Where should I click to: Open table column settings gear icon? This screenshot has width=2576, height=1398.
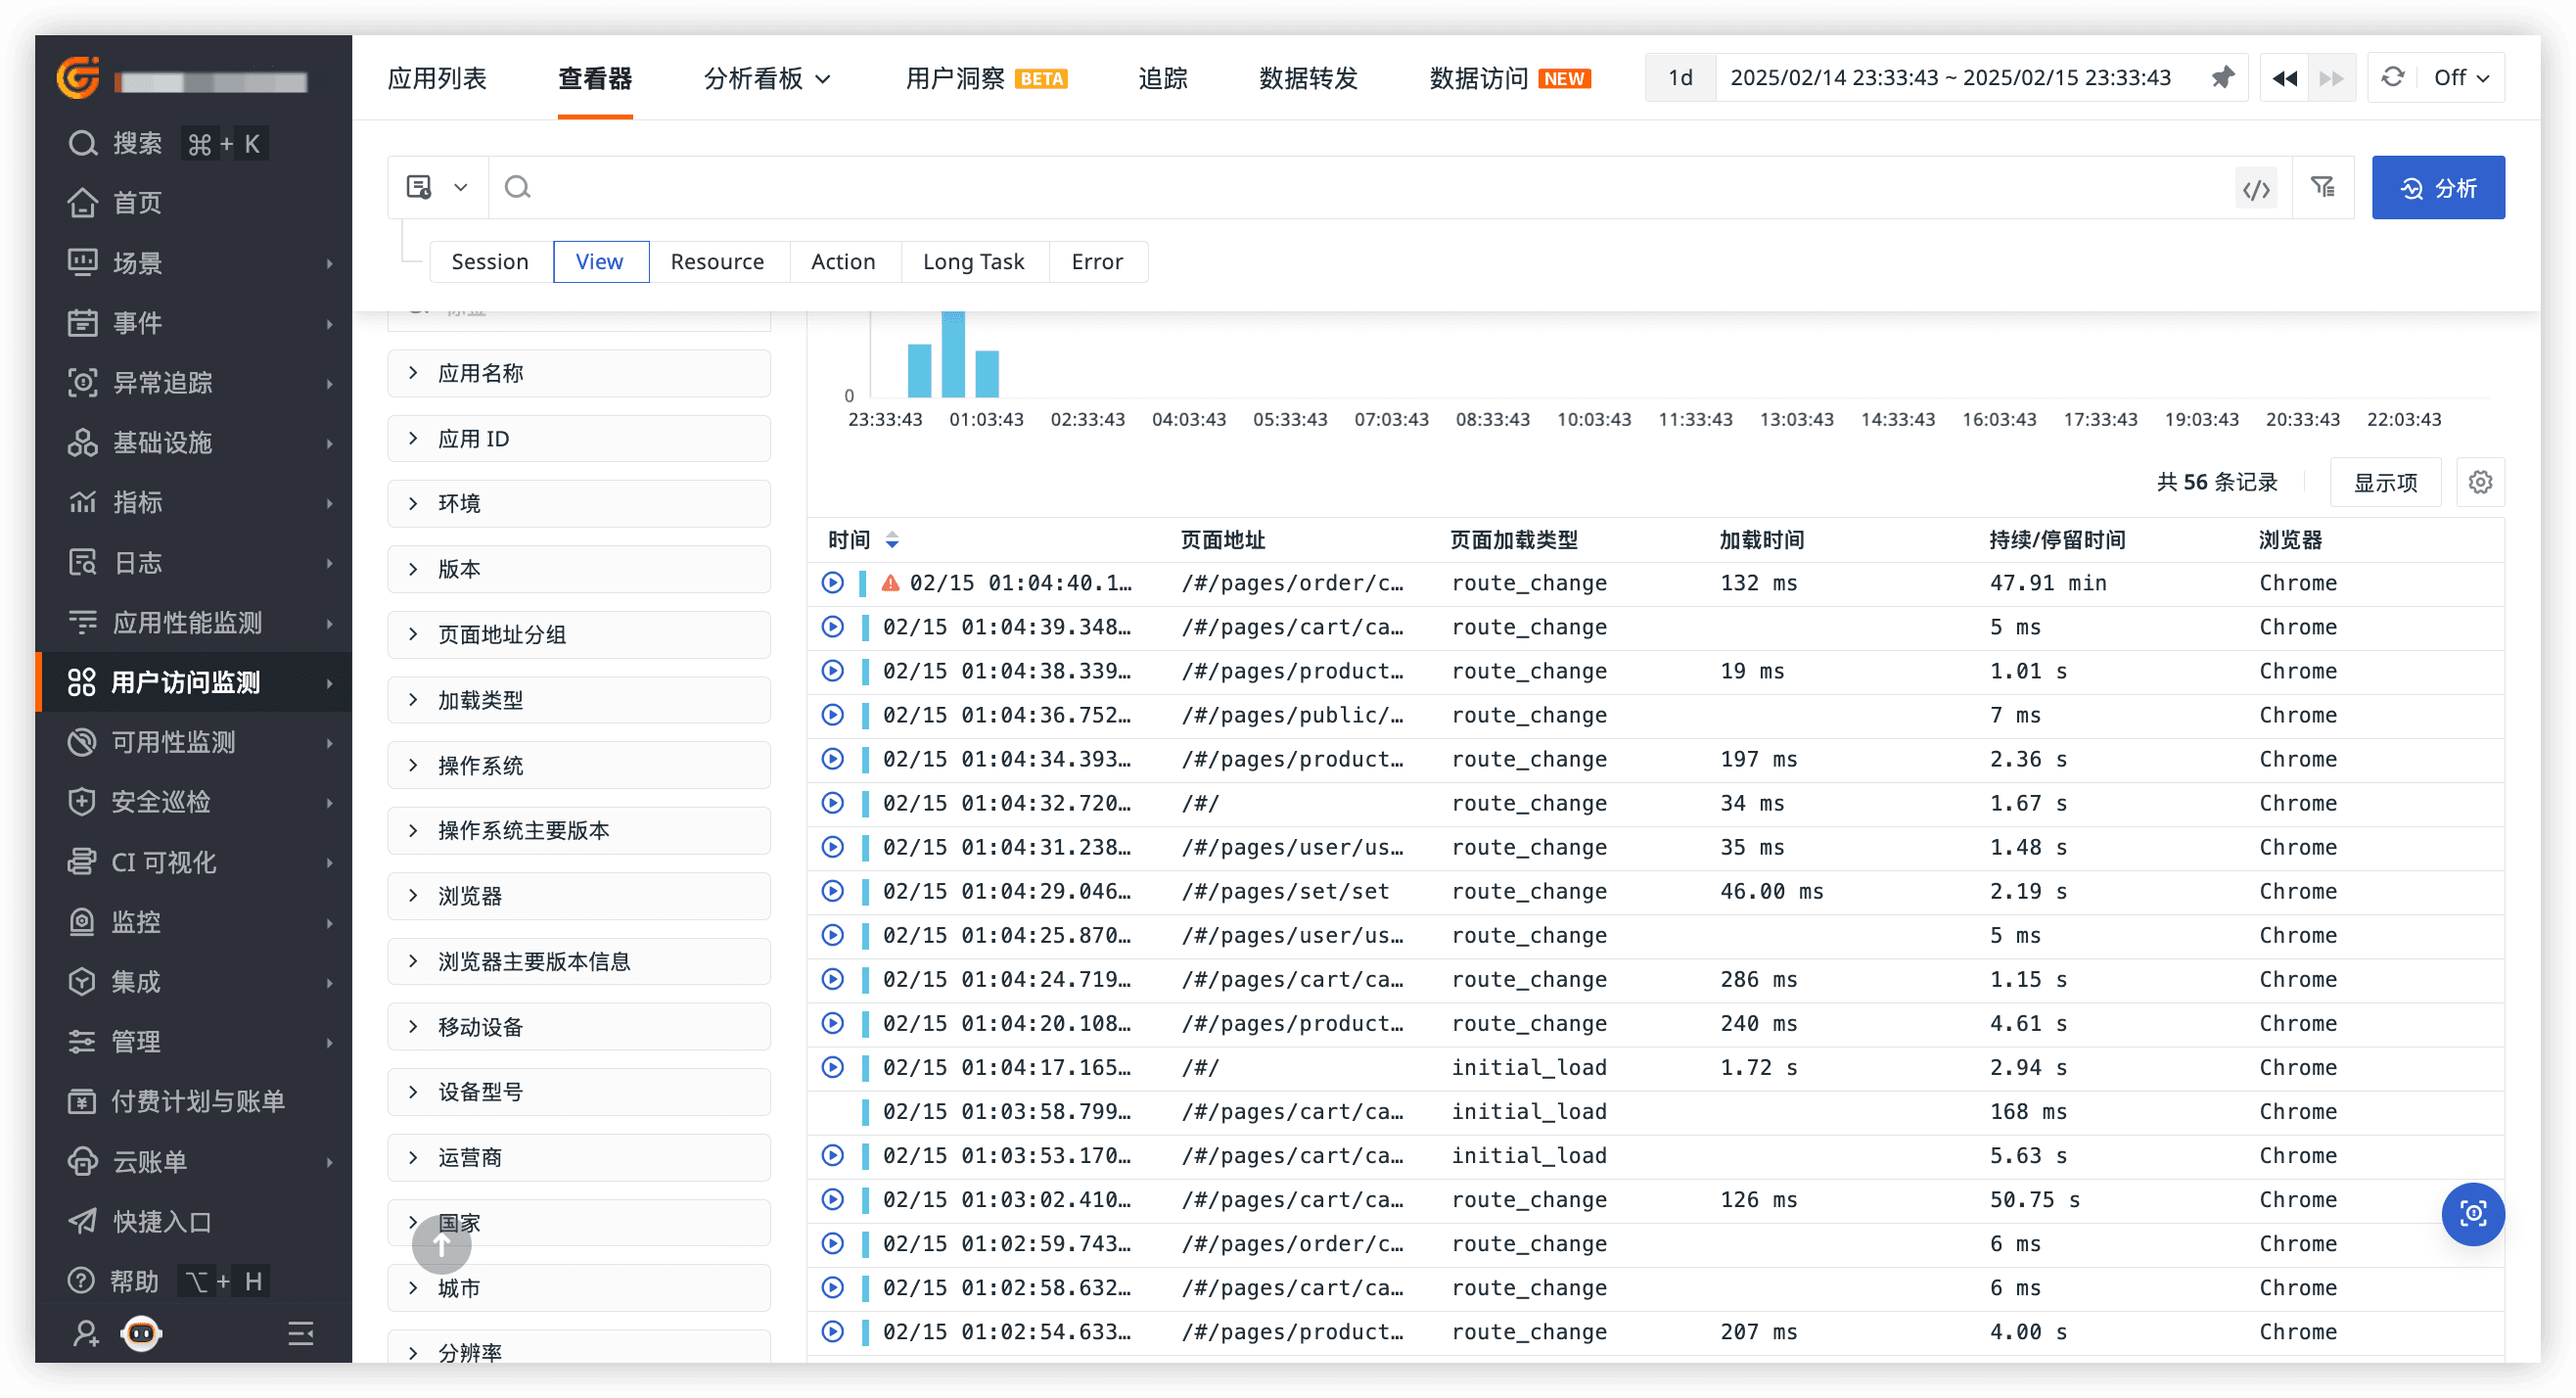2480,482
